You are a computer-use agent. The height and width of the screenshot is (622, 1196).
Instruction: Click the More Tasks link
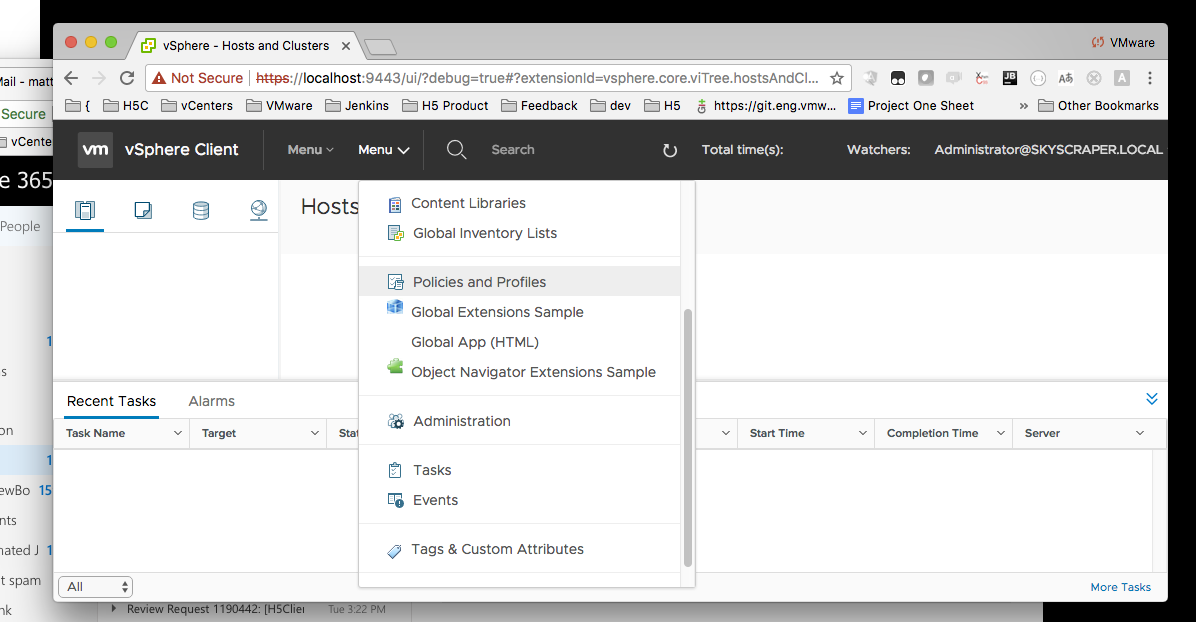point(1120,587)
